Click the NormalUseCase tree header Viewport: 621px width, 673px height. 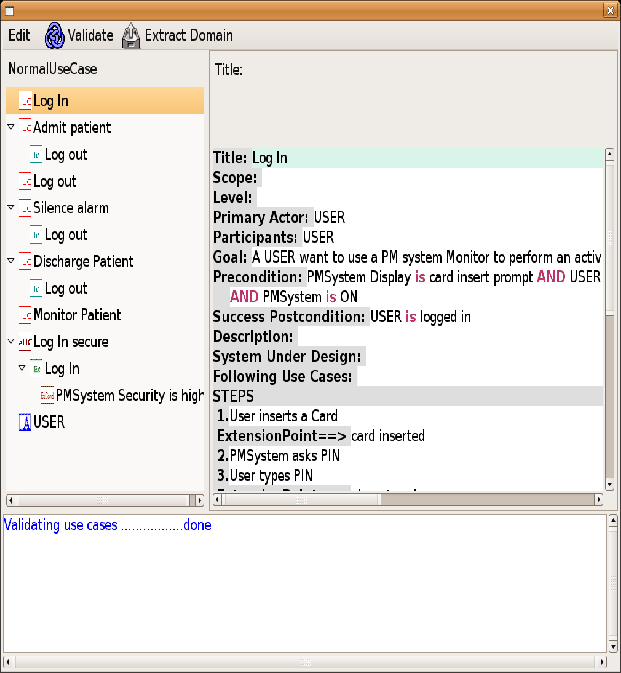(x=52, y=69)
